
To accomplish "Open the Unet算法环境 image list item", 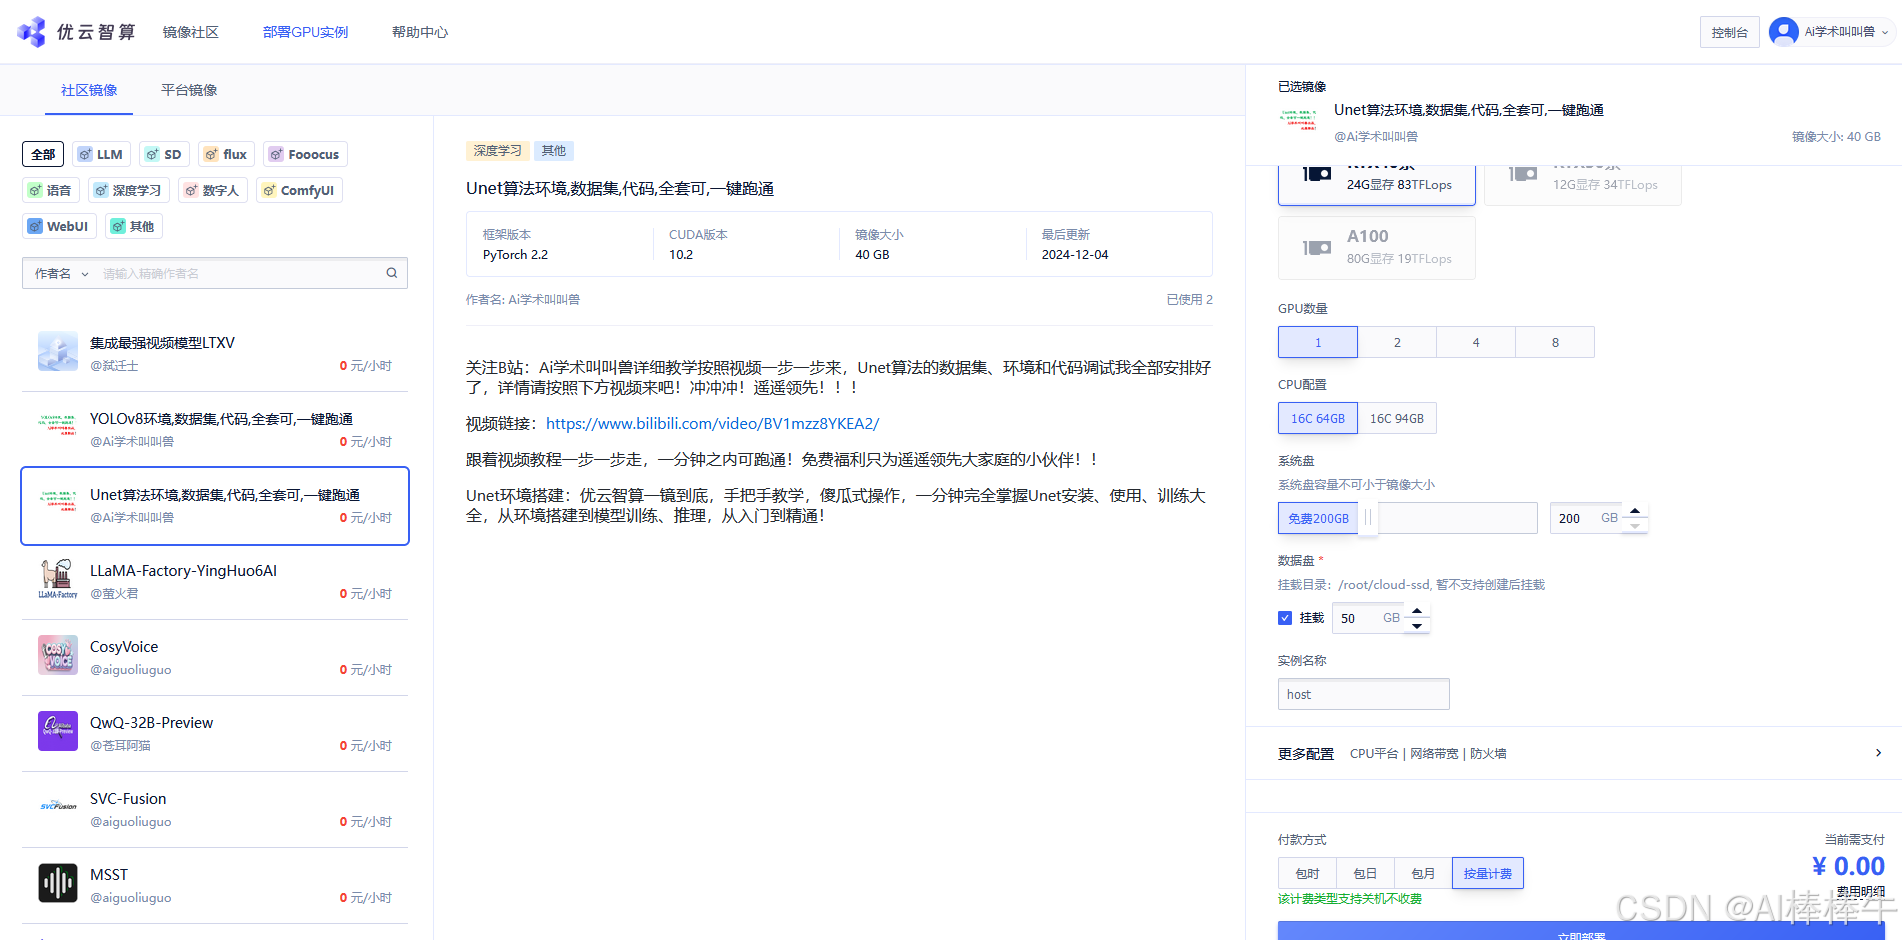I will (x=215, y=506).
